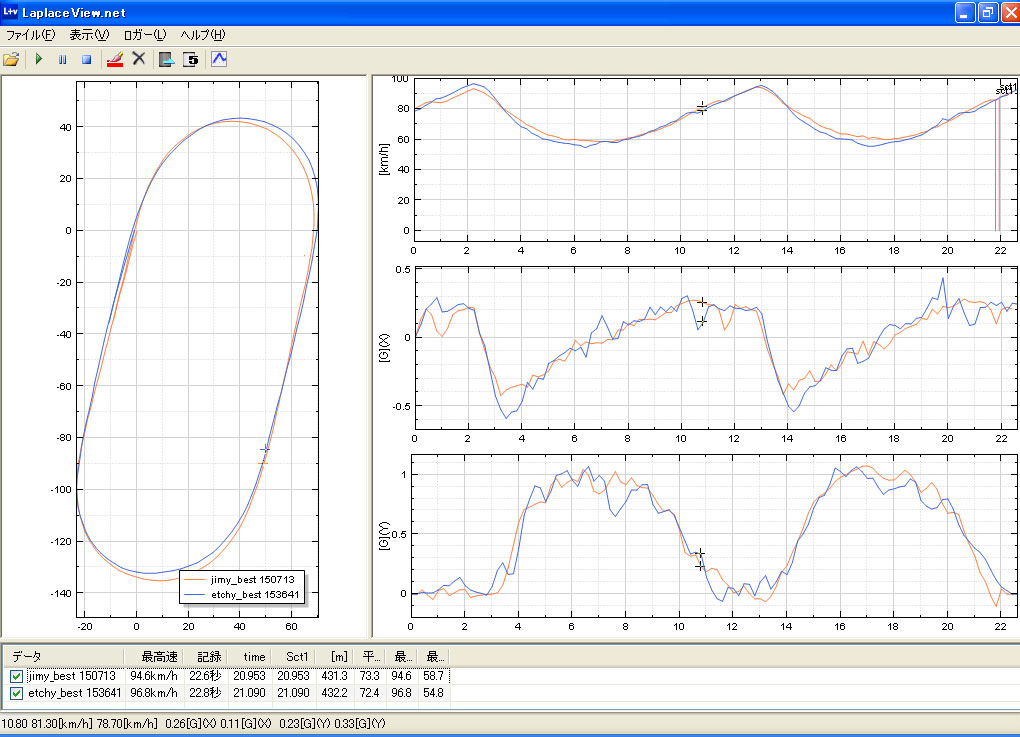1020x737 pixels.
Task: Click the black X delete icon
Action: pos(139,59)
